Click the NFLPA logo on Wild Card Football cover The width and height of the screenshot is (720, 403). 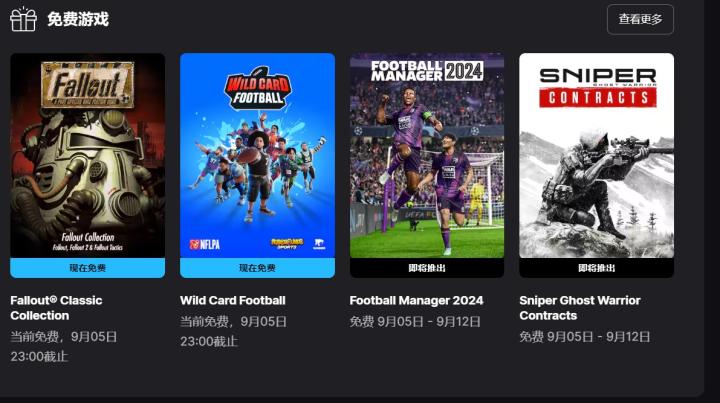(205, 244)
